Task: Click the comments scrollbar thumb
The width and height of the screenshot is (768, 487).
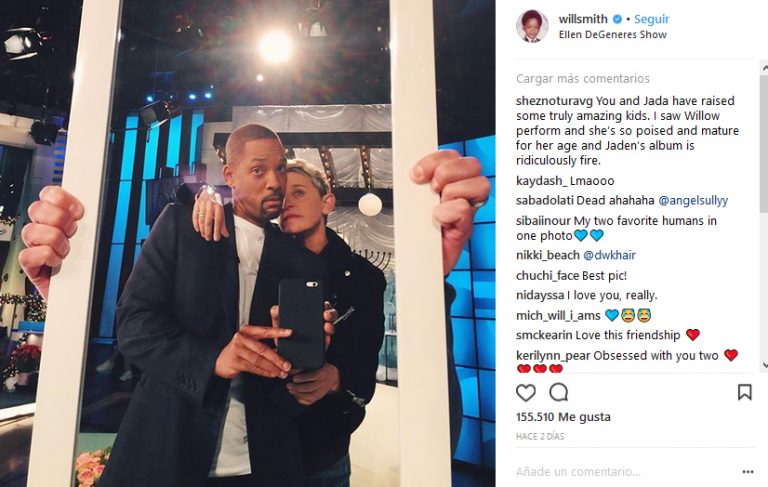Action: [764, 143]
